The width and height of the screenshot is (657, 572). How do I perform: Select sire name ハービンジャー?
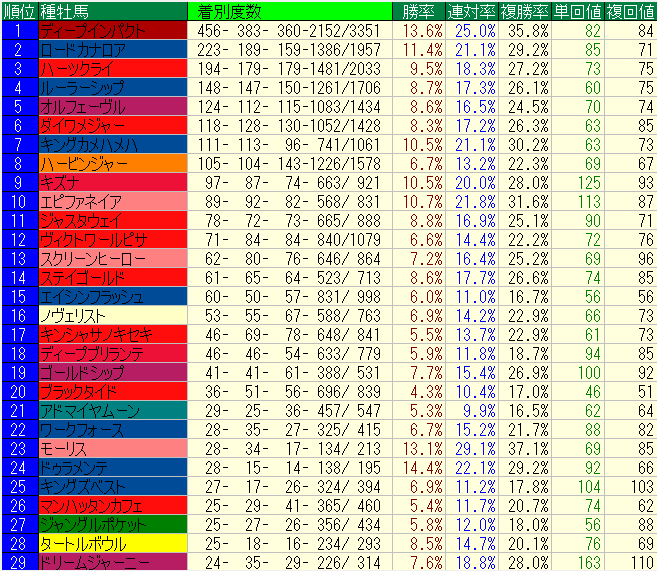pyautogui.click(x=113, y=163)
